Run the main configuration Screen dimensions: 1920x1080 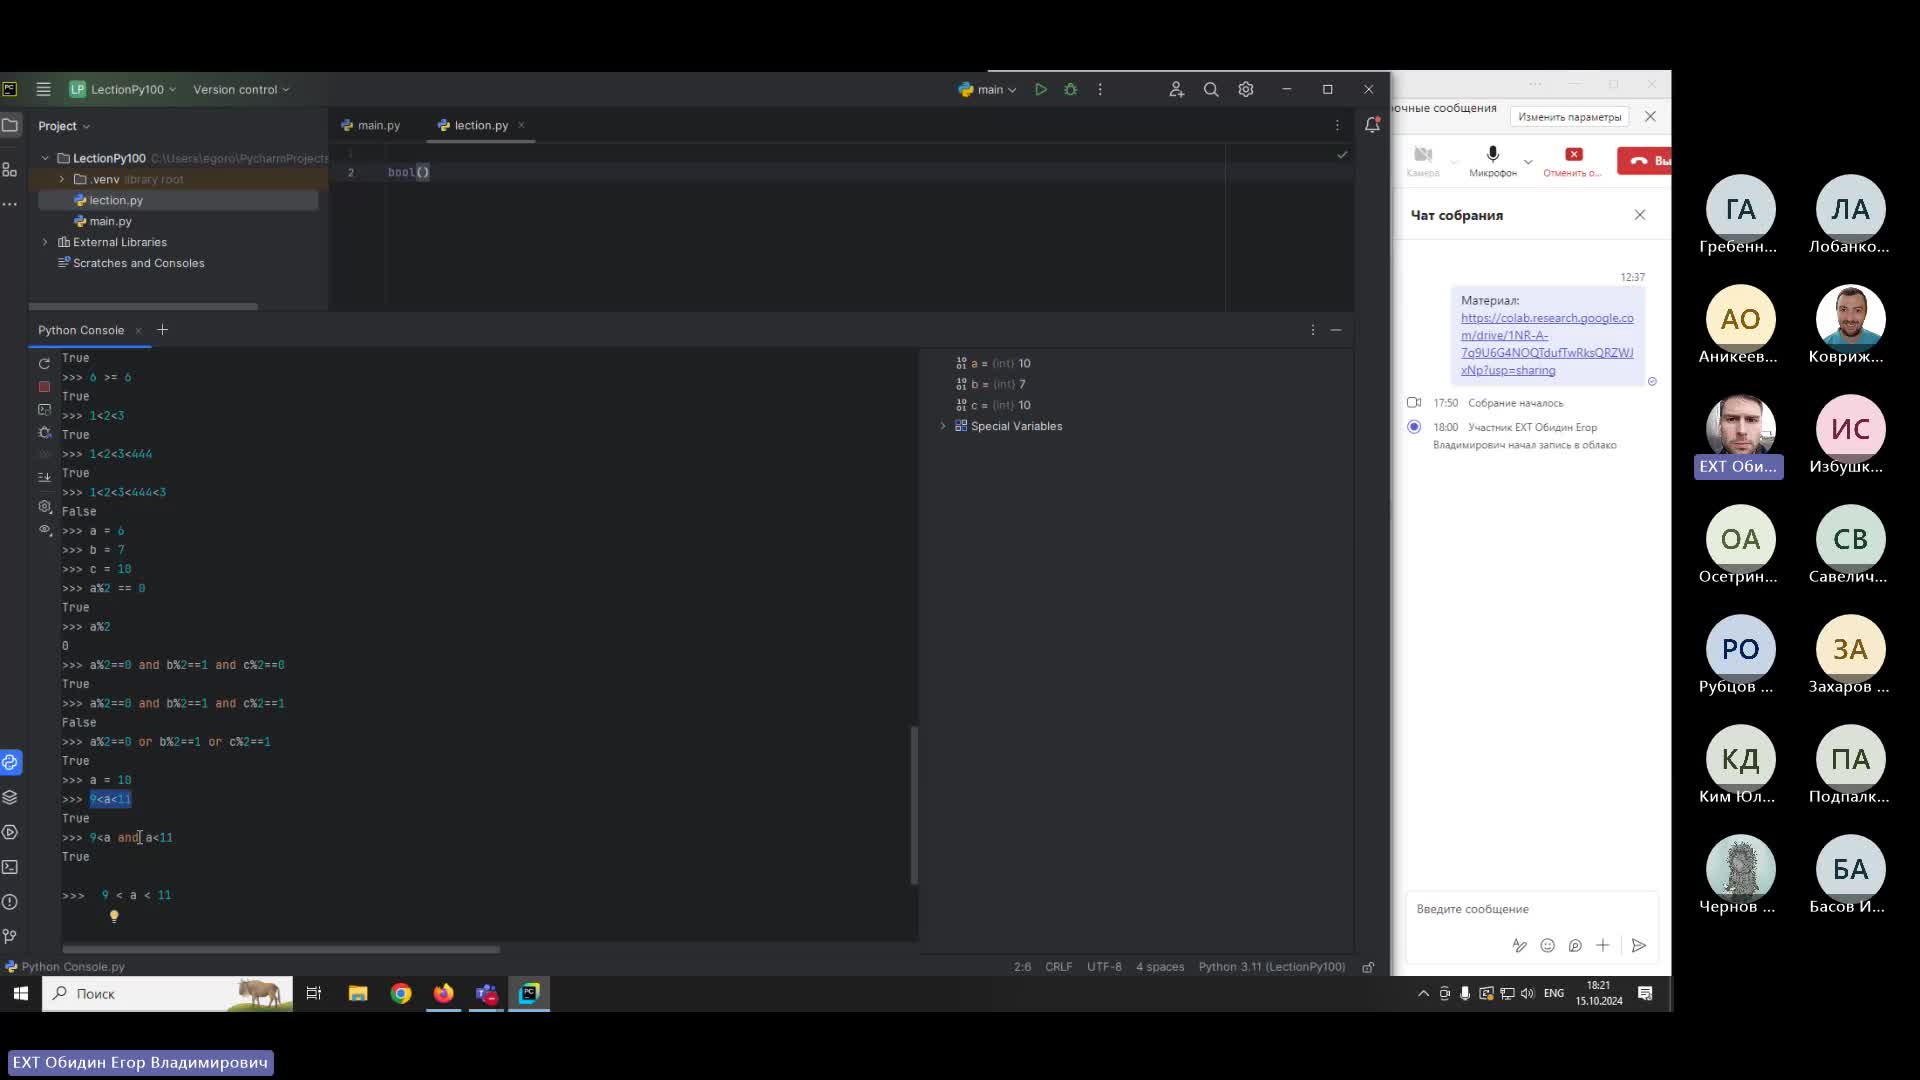(x=1041, y=89)
